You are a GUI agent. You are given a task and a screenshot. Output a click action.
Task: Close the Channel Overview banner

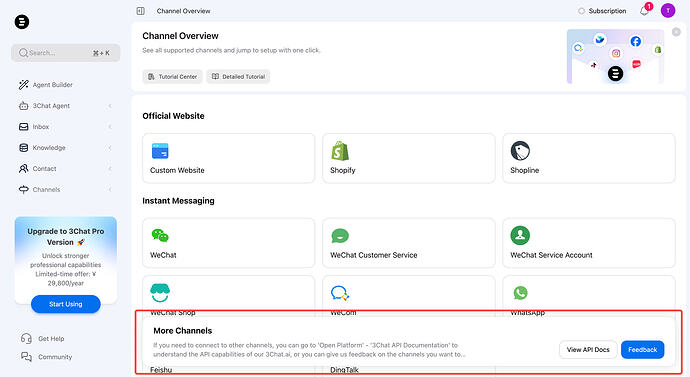676,32
